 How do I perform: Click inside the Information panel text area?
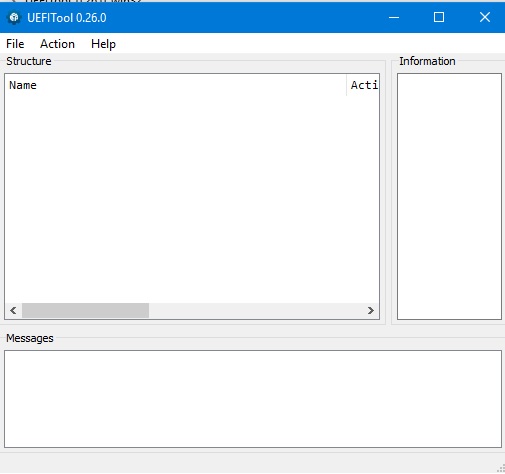coord(449,196)
